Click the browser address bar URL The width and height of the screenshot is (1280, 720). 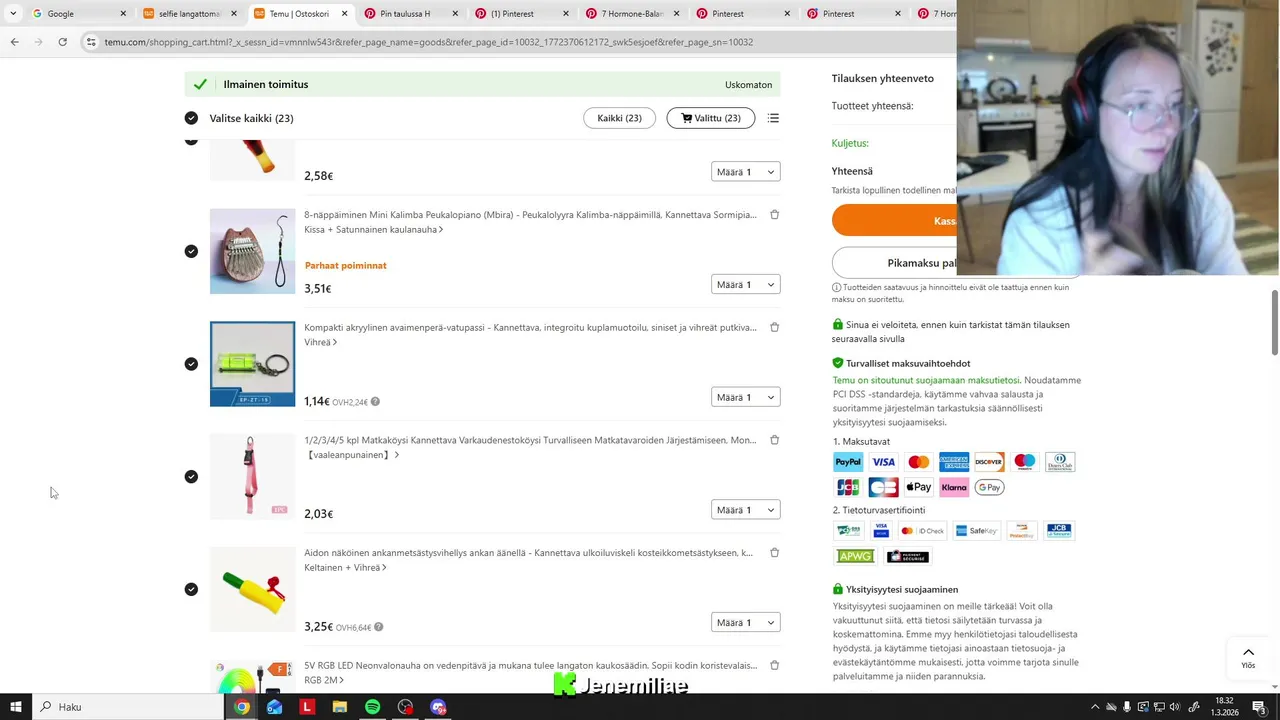click(428, 42)
